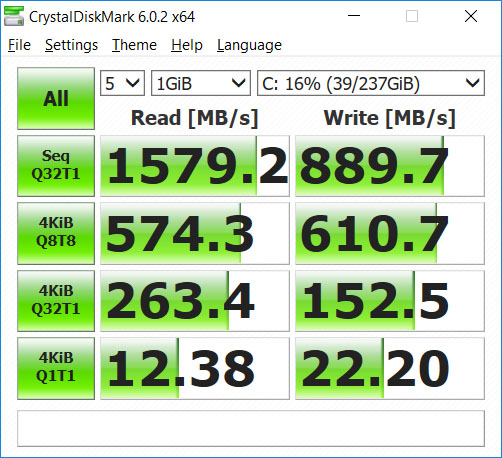Select the Seq read result 1579.2

(x=195, y=166)
